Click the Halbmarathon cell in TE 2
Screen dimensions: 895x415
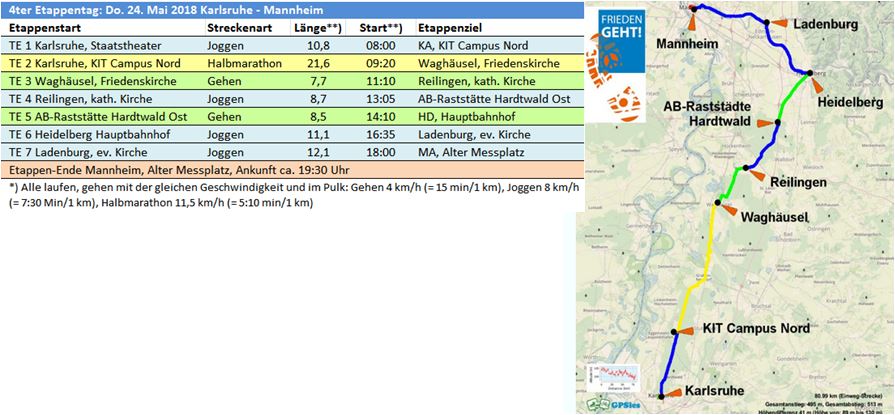point(245,63)
